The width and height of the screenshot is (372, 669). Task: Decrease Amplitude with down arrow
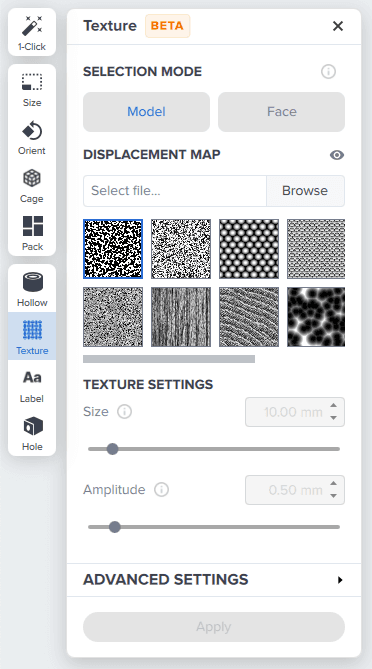[x=334, y=496]
